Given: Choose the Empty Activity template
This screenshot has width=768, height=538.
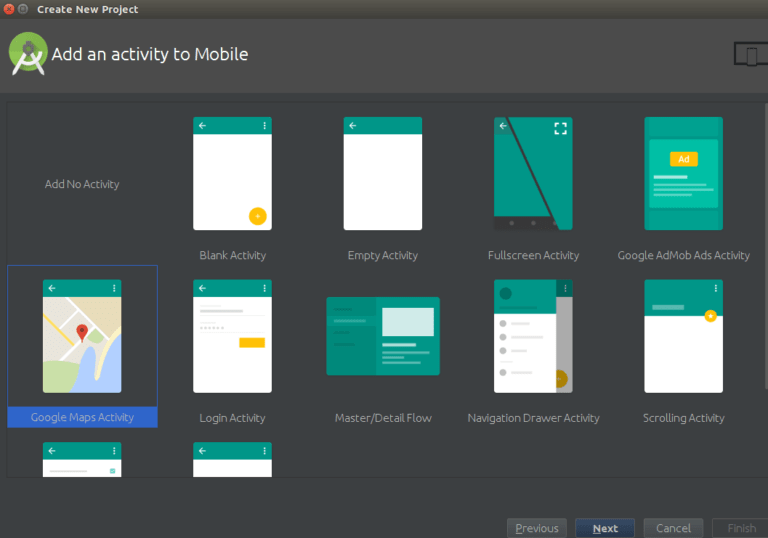Looking at the screenshot, I should 383,173.
